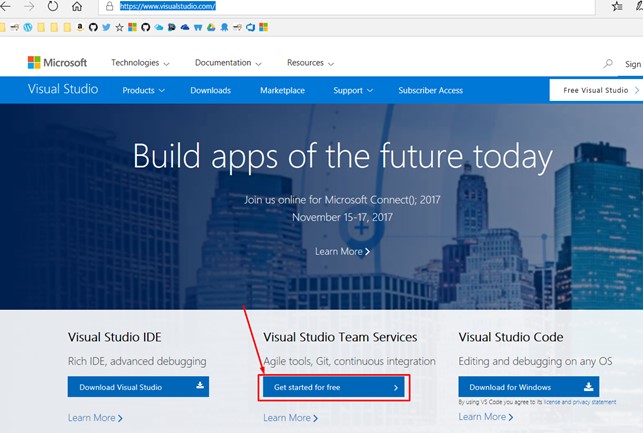
Task: Open Subscriber Access
Action: [430, 91]
